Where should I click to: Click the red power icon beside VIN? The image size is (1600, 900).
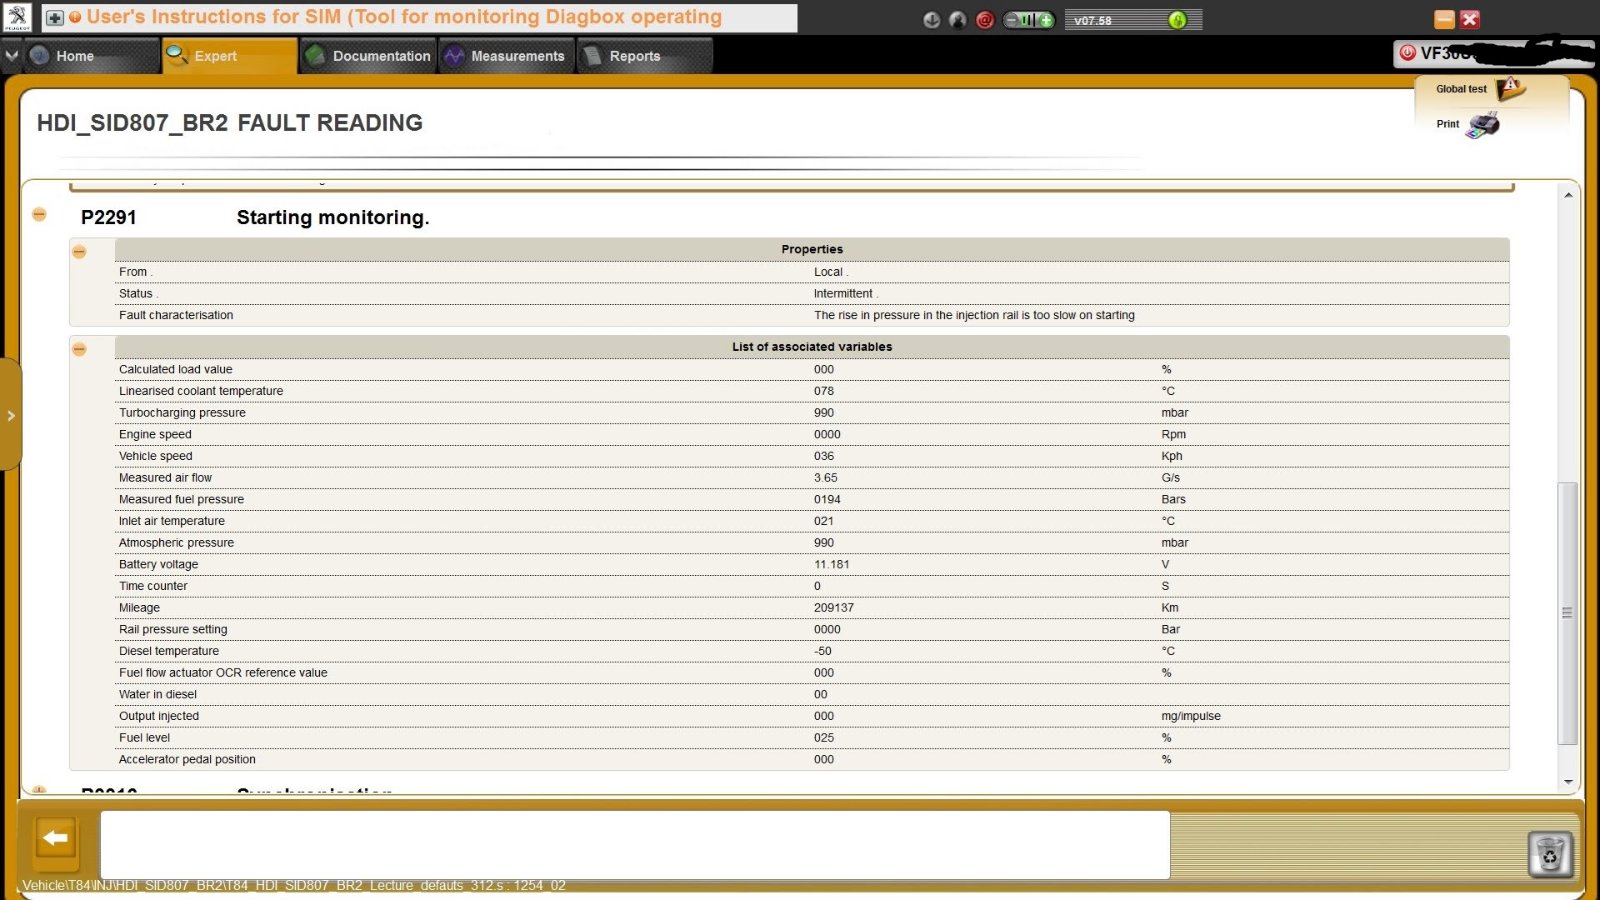tap(1408, 53)
